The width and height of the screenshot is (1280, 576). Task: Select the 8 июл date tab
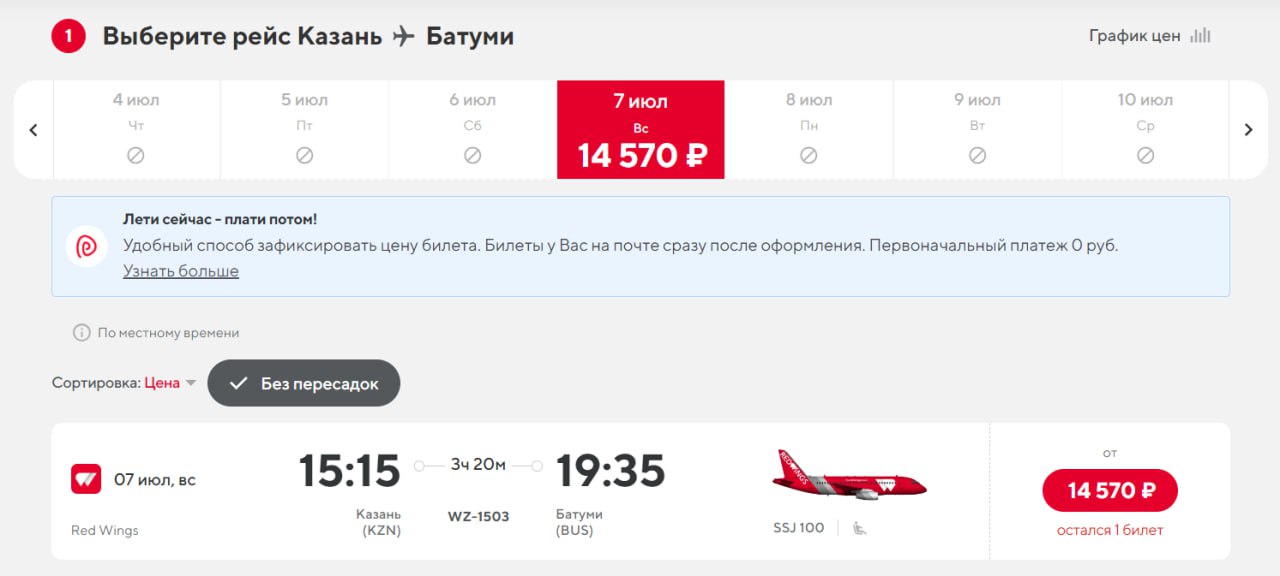coord(809,130)
